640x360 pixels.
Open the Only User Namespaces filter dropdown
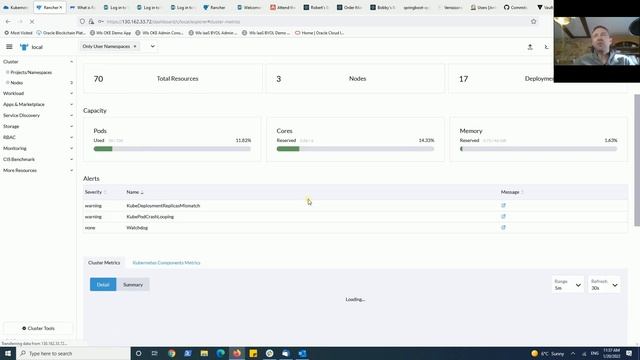[109, 47]
